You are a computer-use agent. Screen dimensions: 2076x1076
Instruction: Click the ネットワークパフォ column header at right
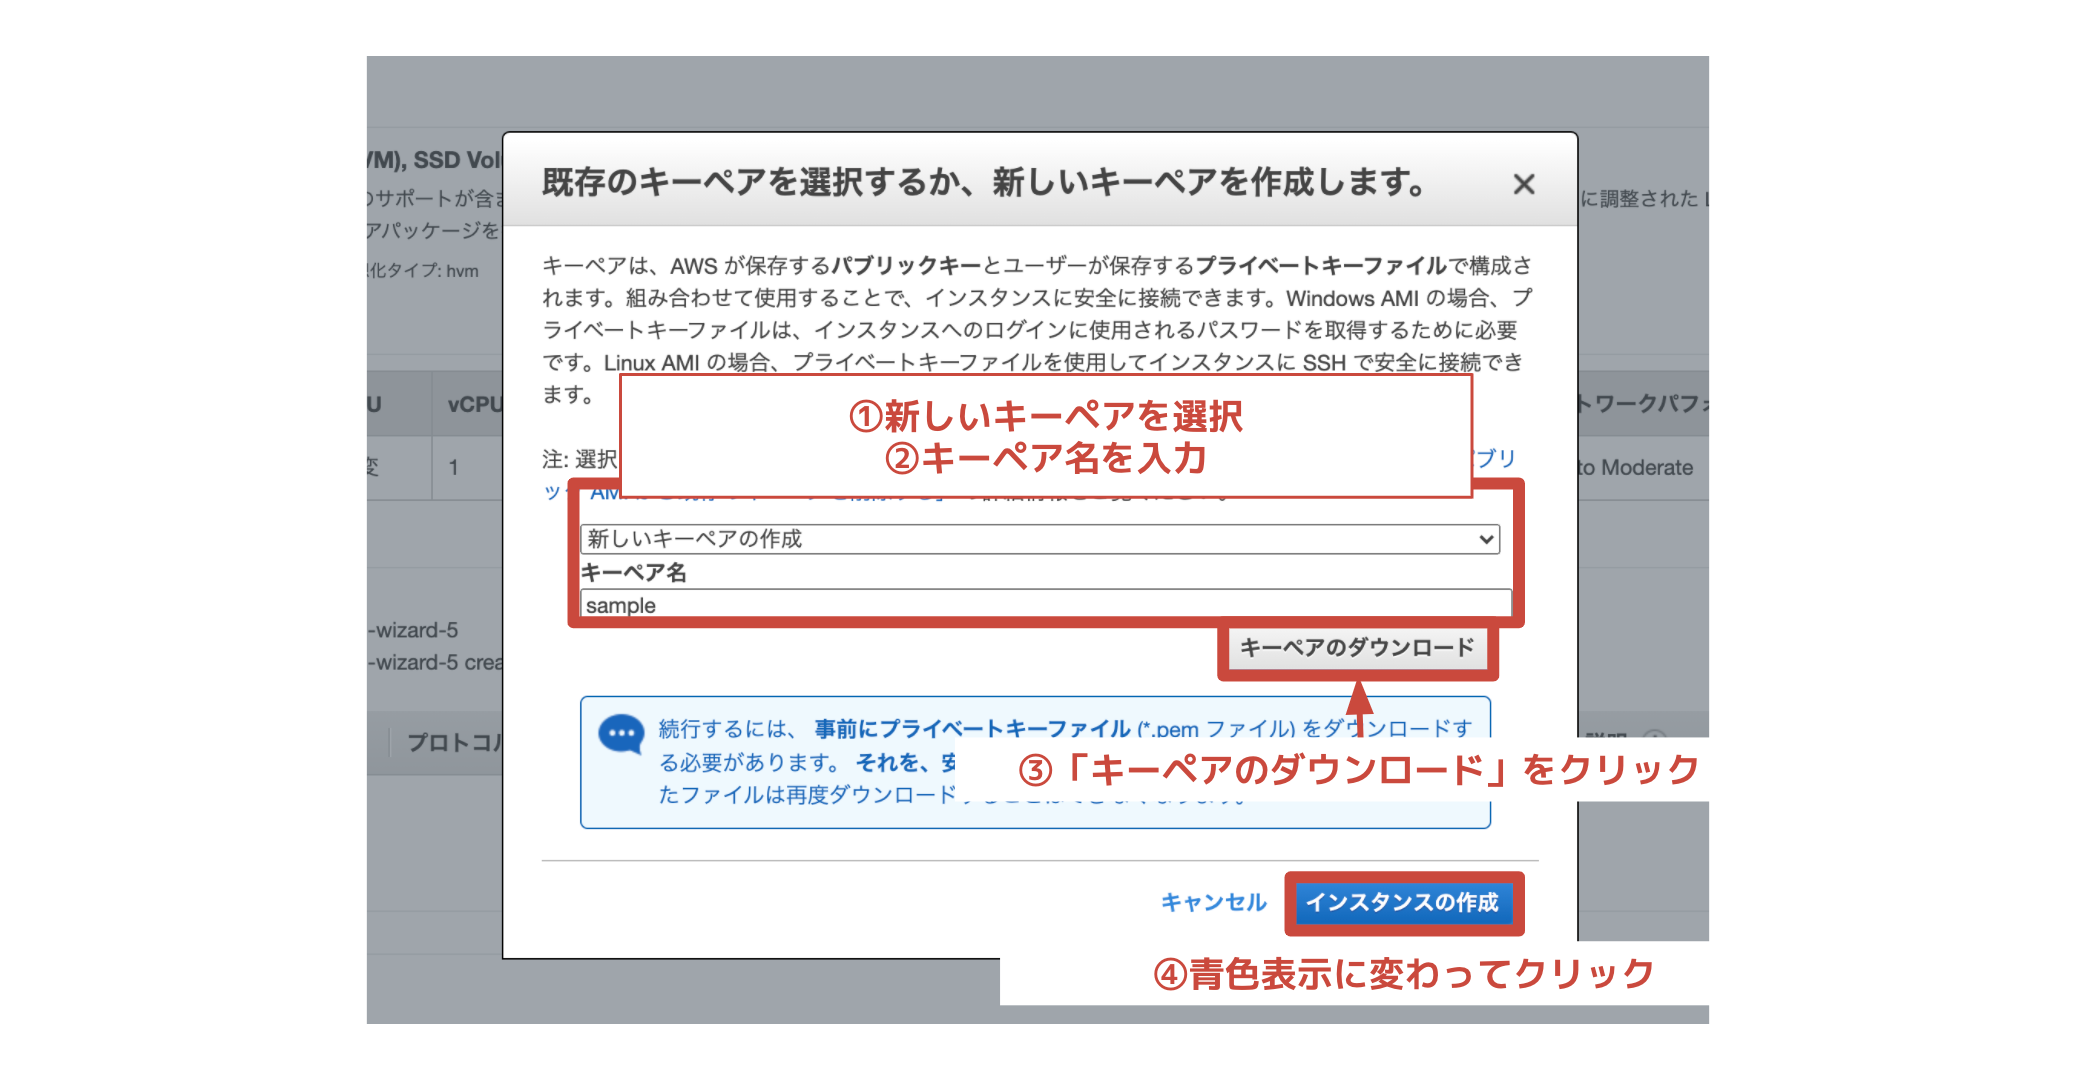[x=1642, y=404]
